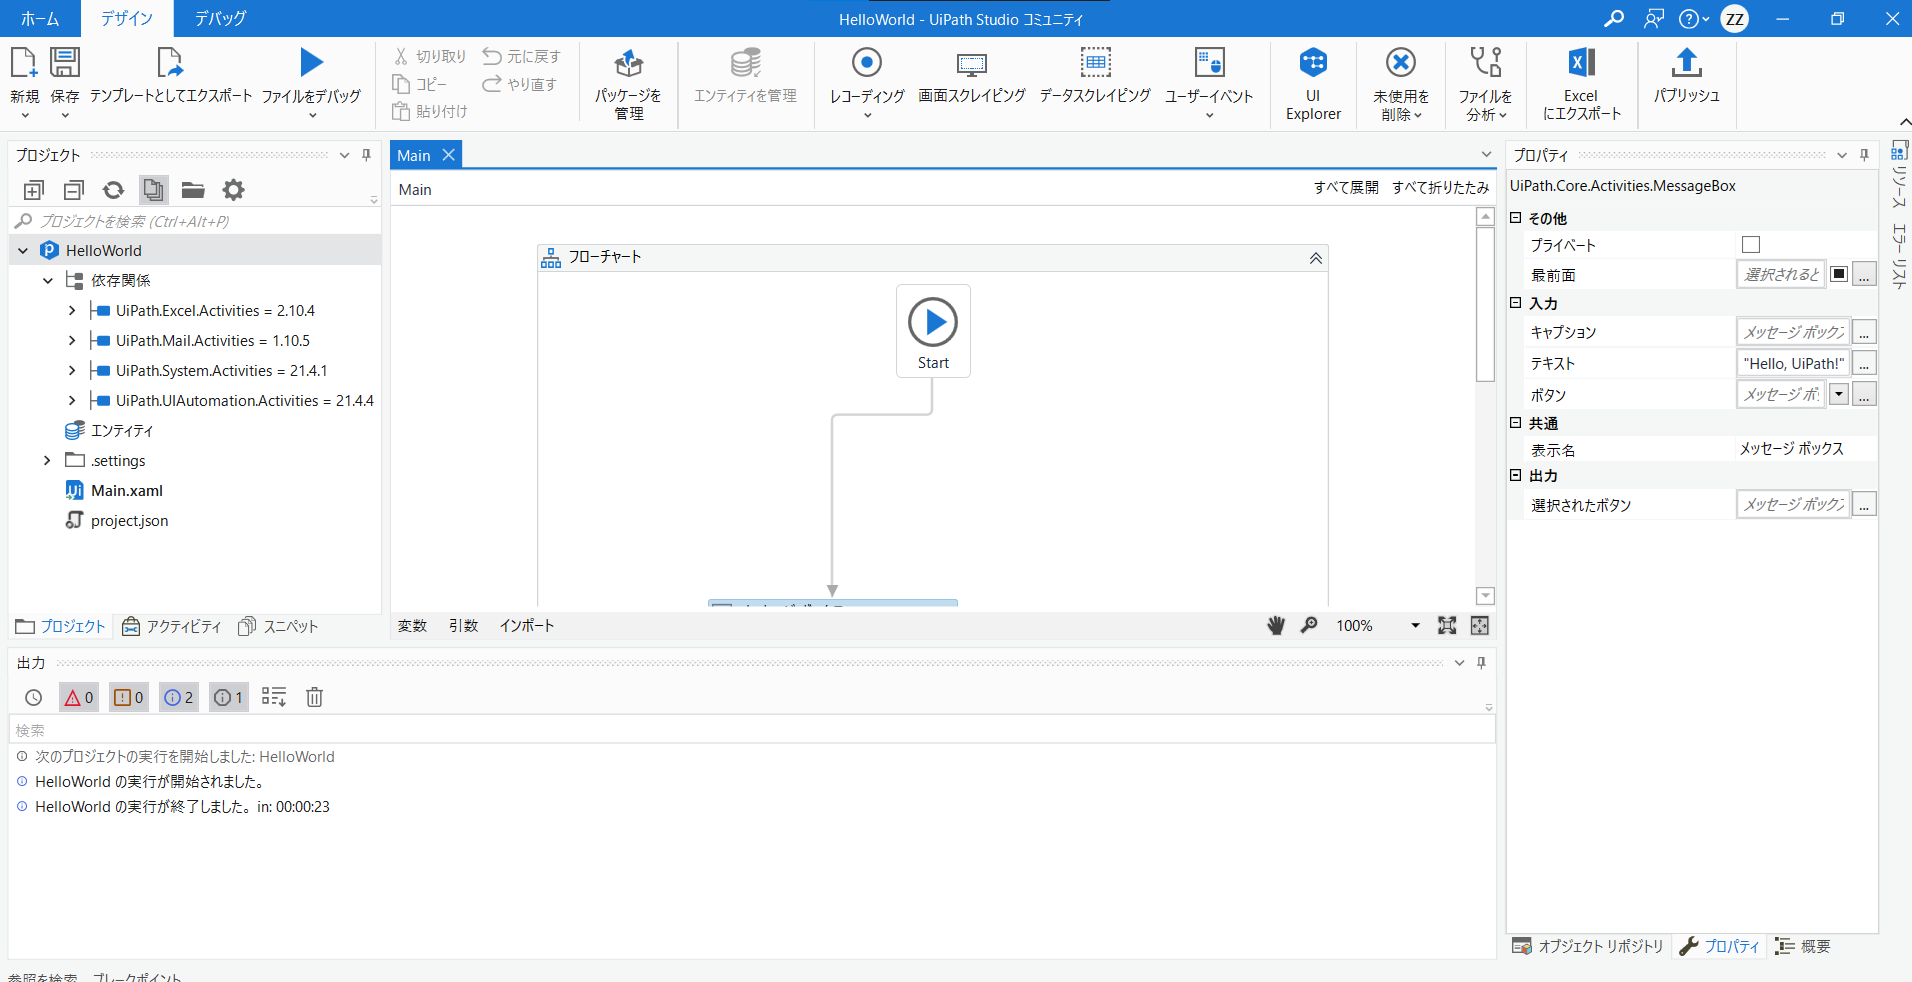The height and width of the screenshot is (982, 1912).
Task: Open project settings gear icon
Action: coord(233,190)
